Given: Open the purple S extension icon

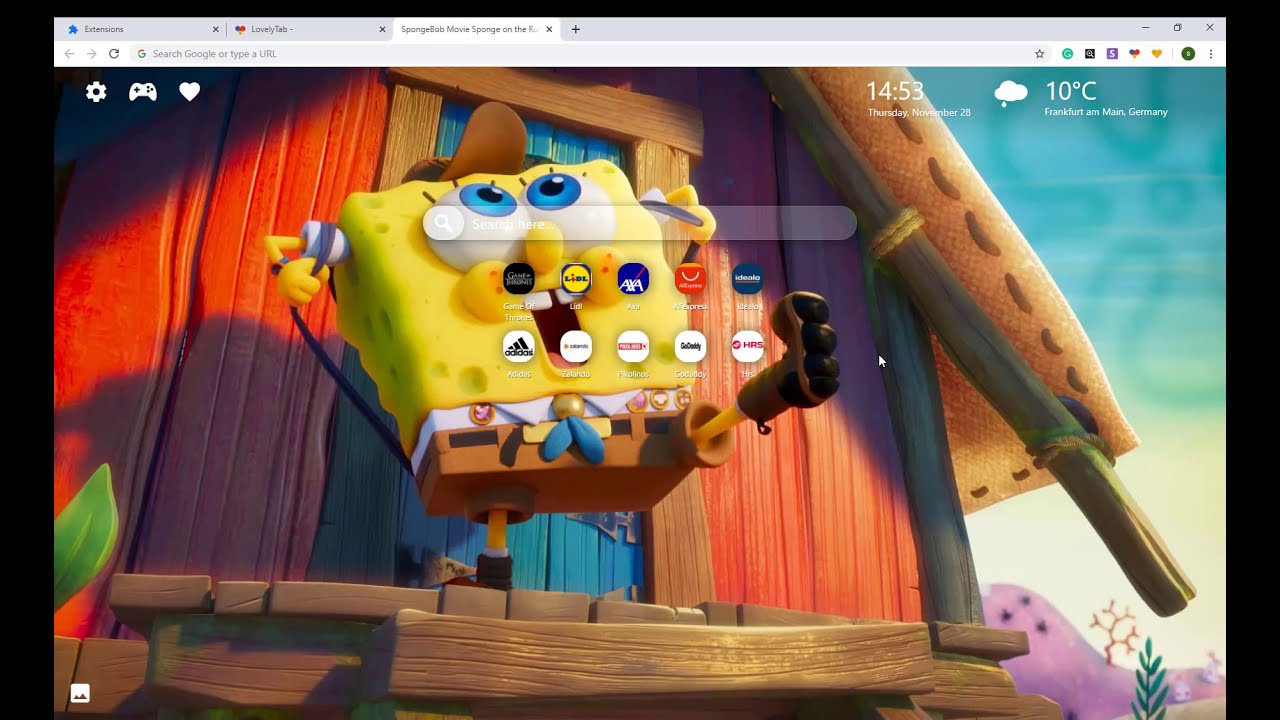Looking at the screenshot, I should pyautogui.click(x=1112, y=54).
